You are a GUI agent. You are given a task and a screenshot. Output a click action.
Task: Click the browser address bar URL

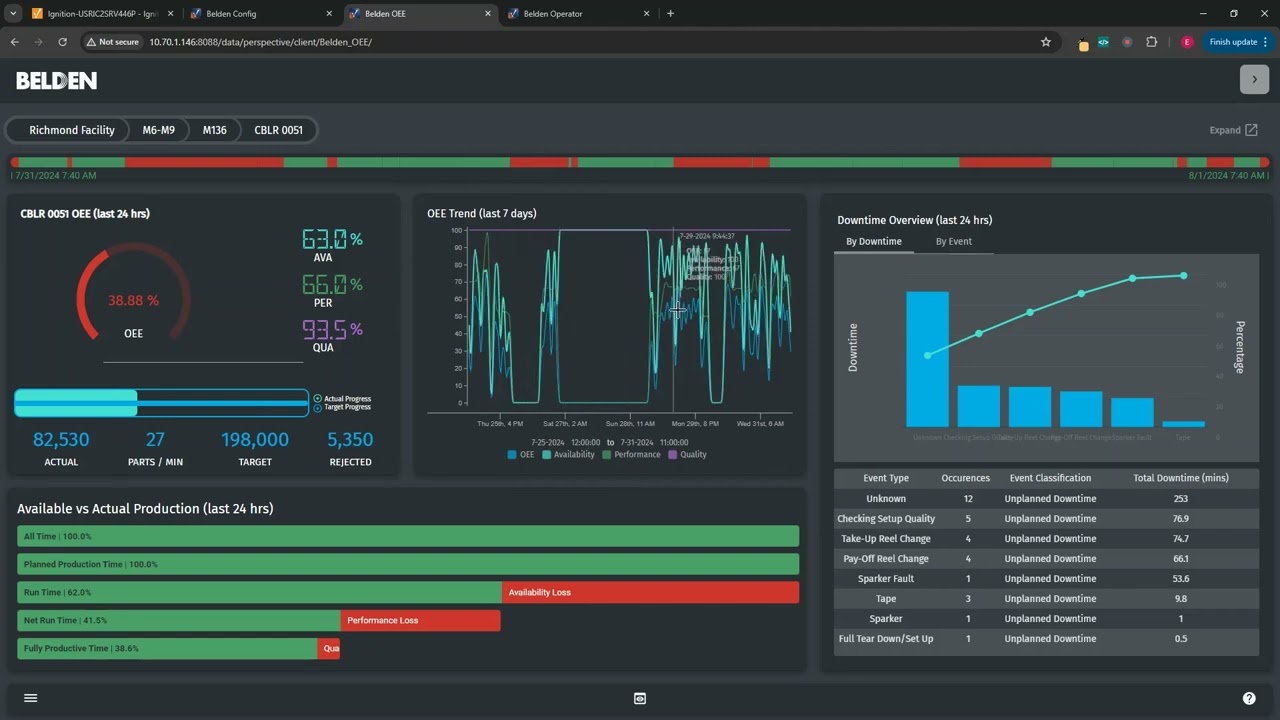point(260,42)
